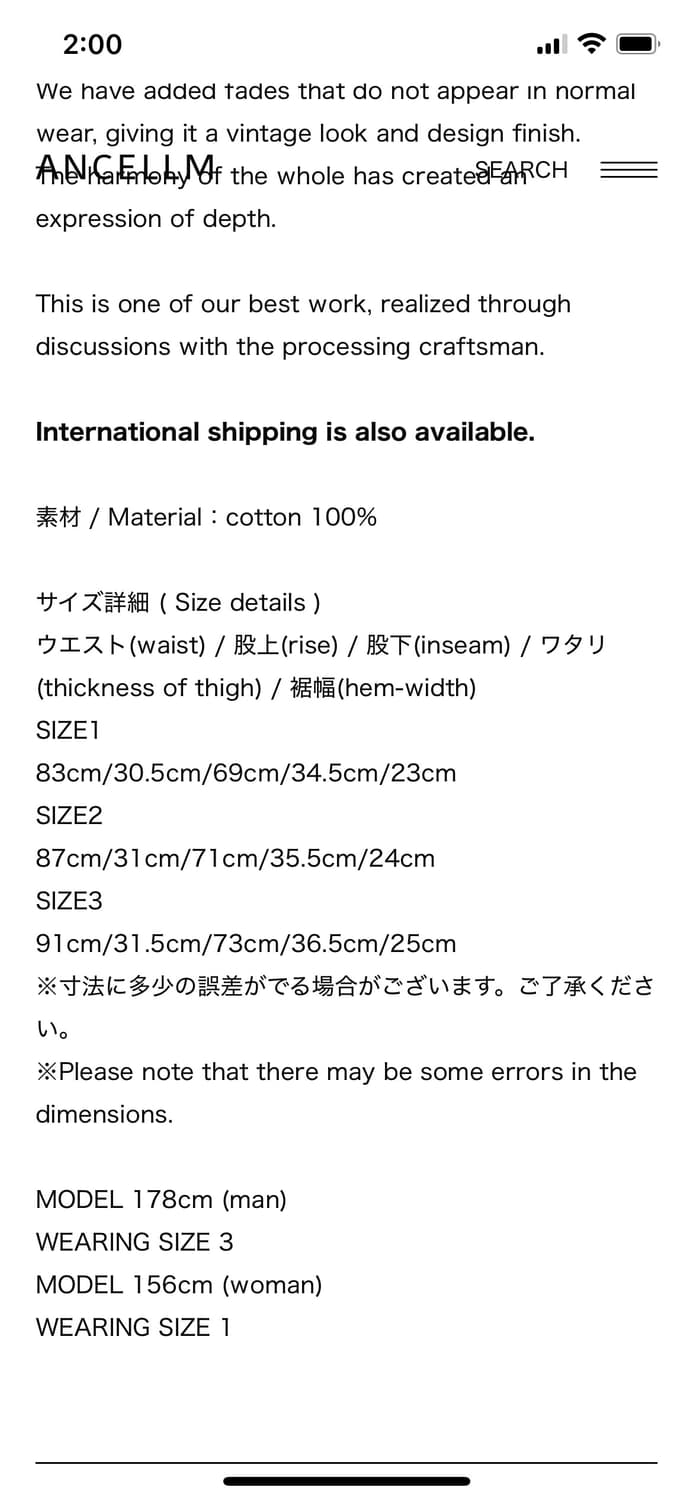Tap the home indicator bar
The height and width of the screenshot is (1500, 693).
(x=346, y=1481)
